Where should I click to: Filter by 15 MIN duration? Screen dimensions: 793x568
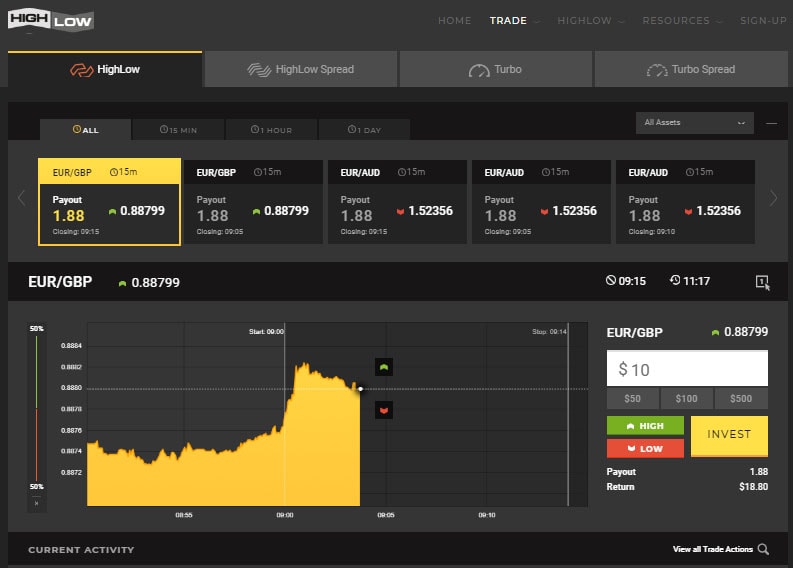[x=178, y=129]
